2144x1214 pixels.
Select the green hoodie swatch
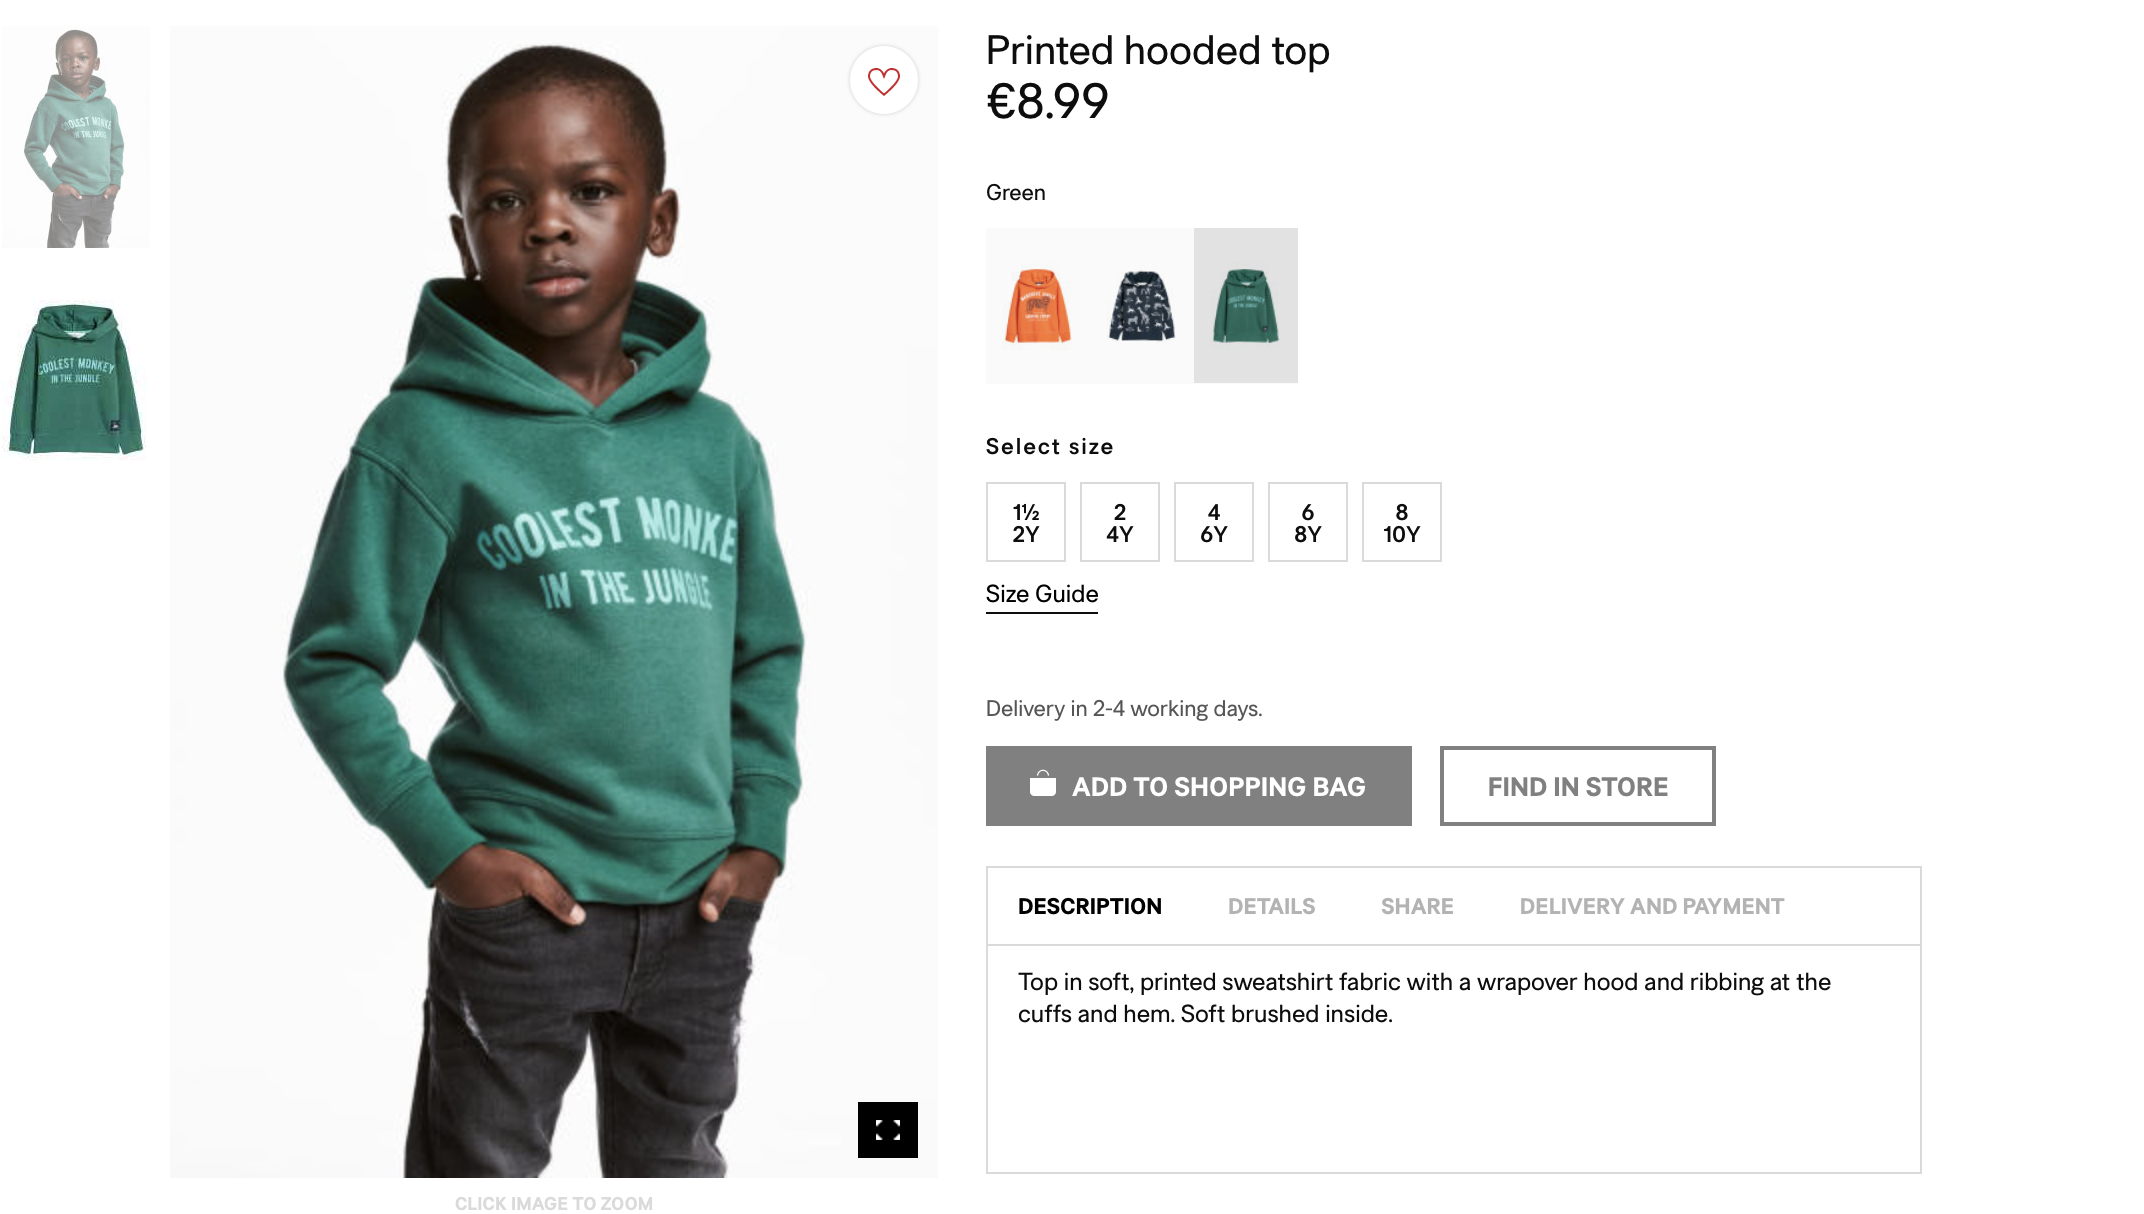pyautogui.click(x=1245, y=306)
